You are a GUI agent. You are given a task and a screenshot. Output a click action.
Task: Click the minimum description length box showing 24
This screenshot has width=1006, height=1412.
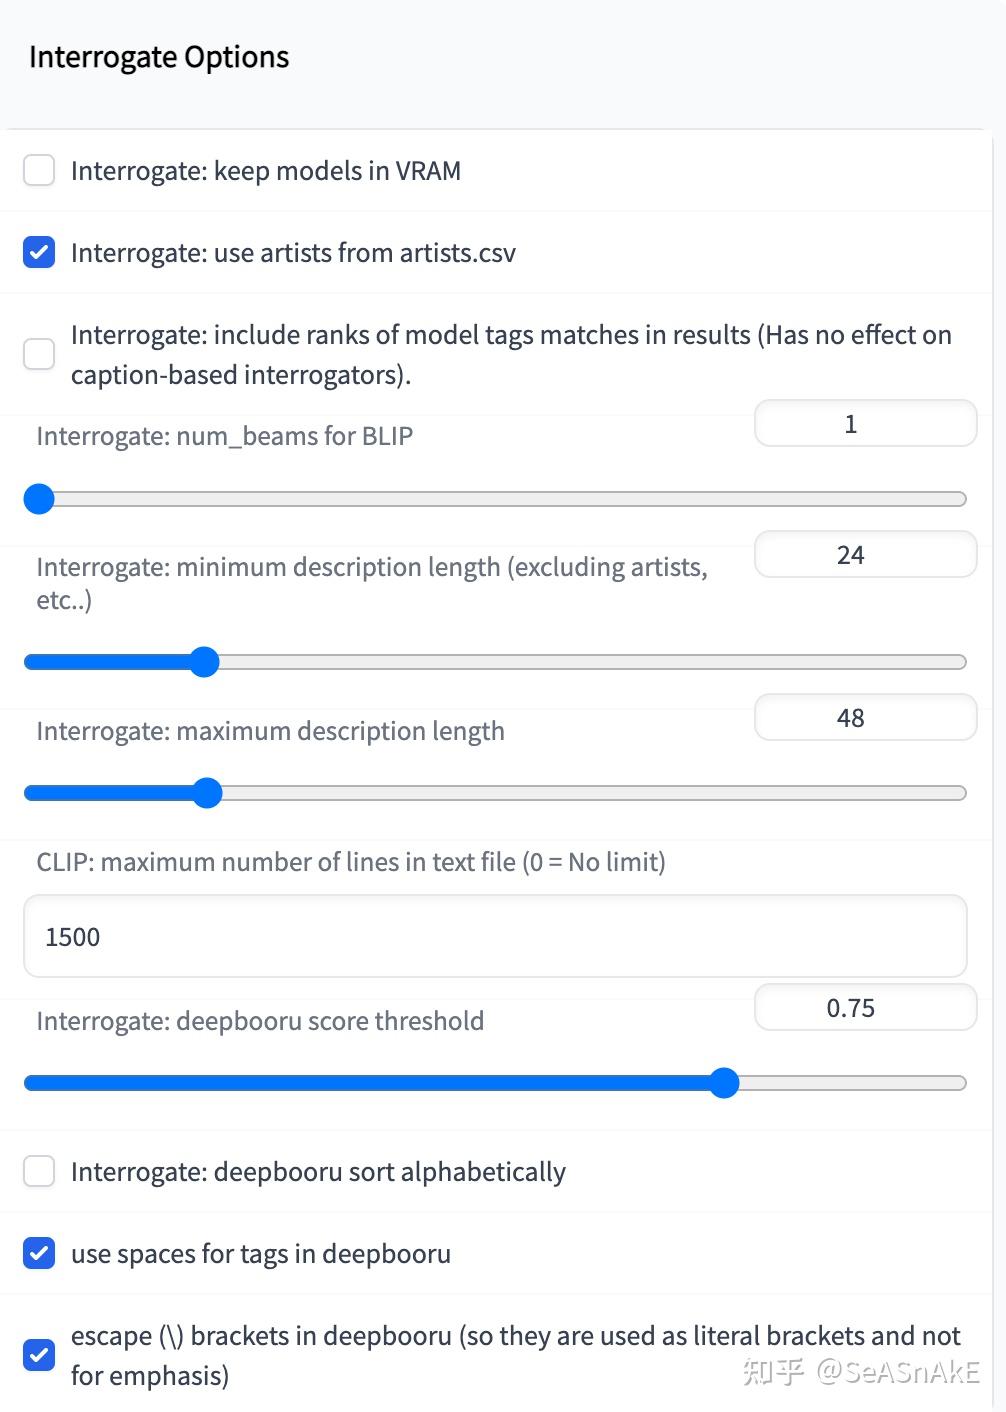865,555
